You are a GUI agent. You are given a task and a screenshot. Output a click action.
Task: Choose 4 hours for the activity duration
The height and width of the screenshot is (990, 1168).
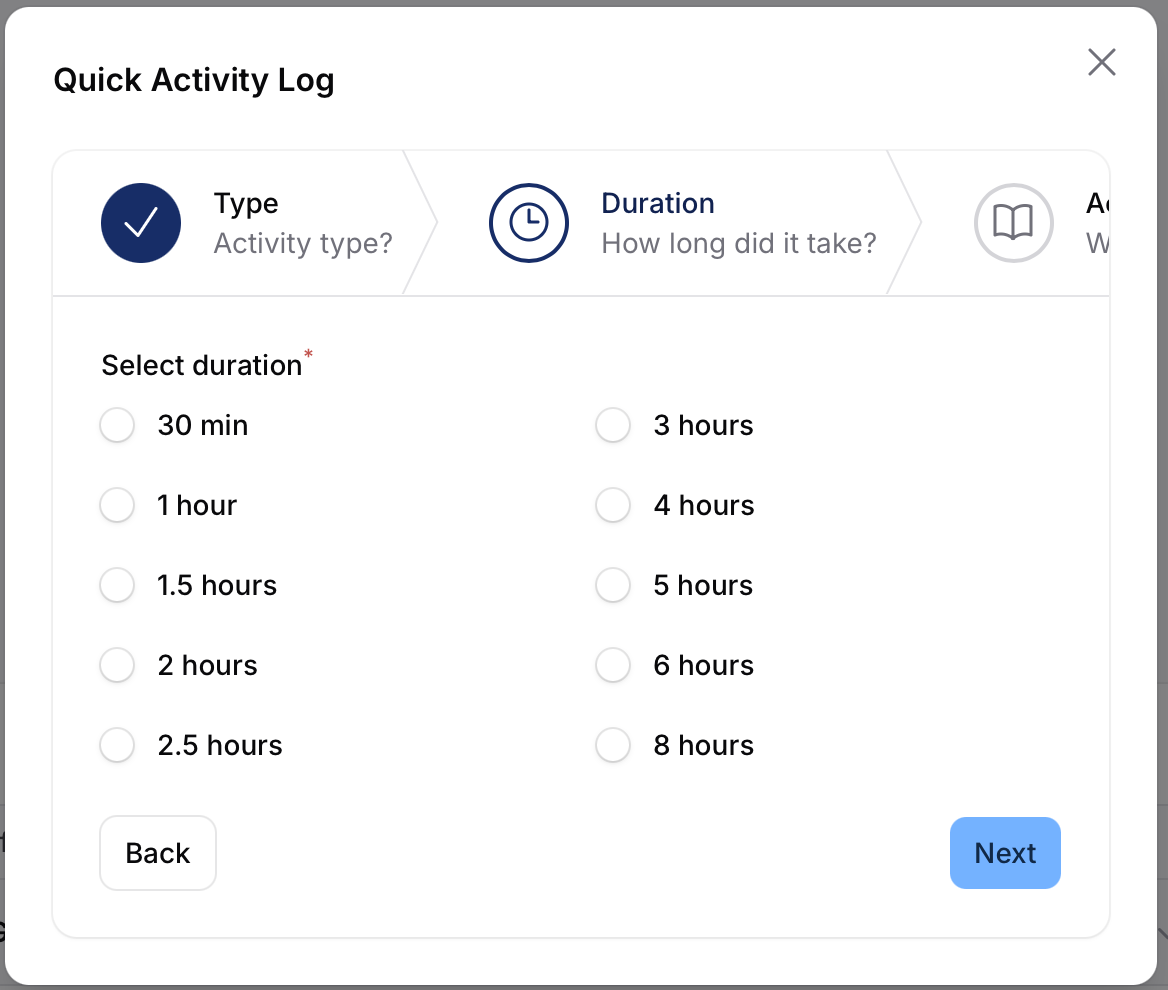613,505
